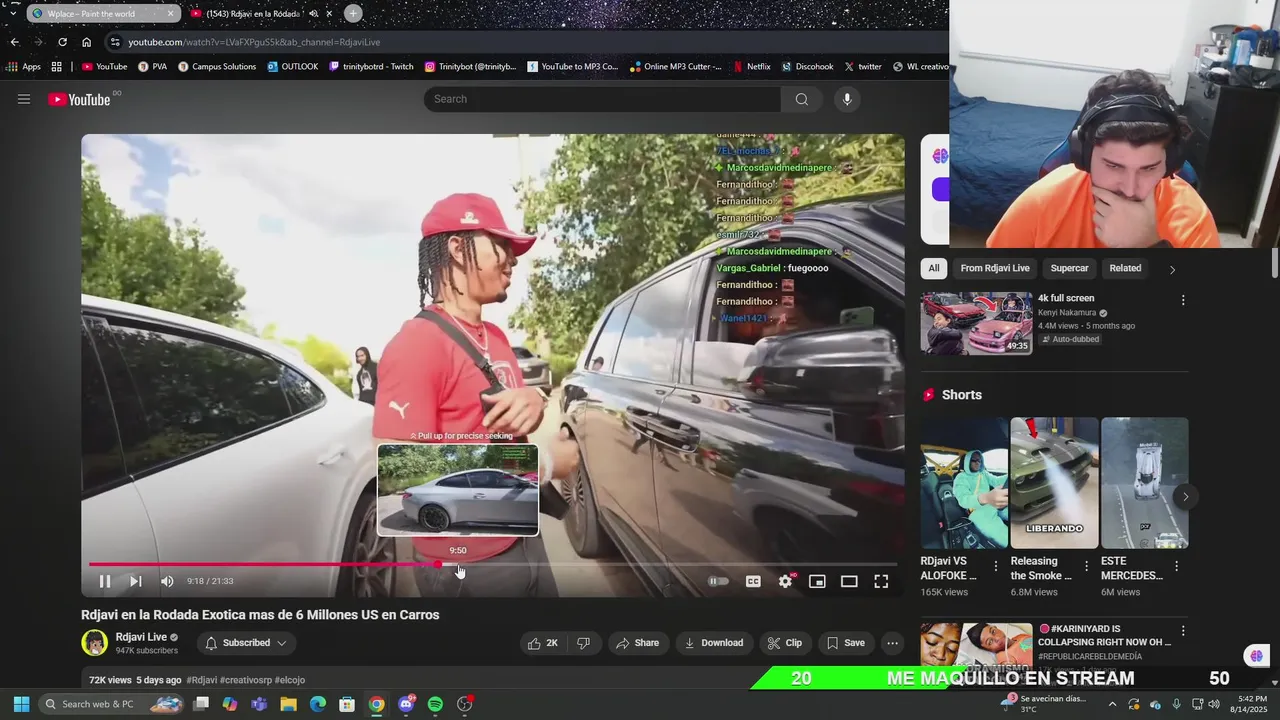Open Spotify from the taskbar
The width and height of the screenshot is (1280, 720).
tap(435, 704)
